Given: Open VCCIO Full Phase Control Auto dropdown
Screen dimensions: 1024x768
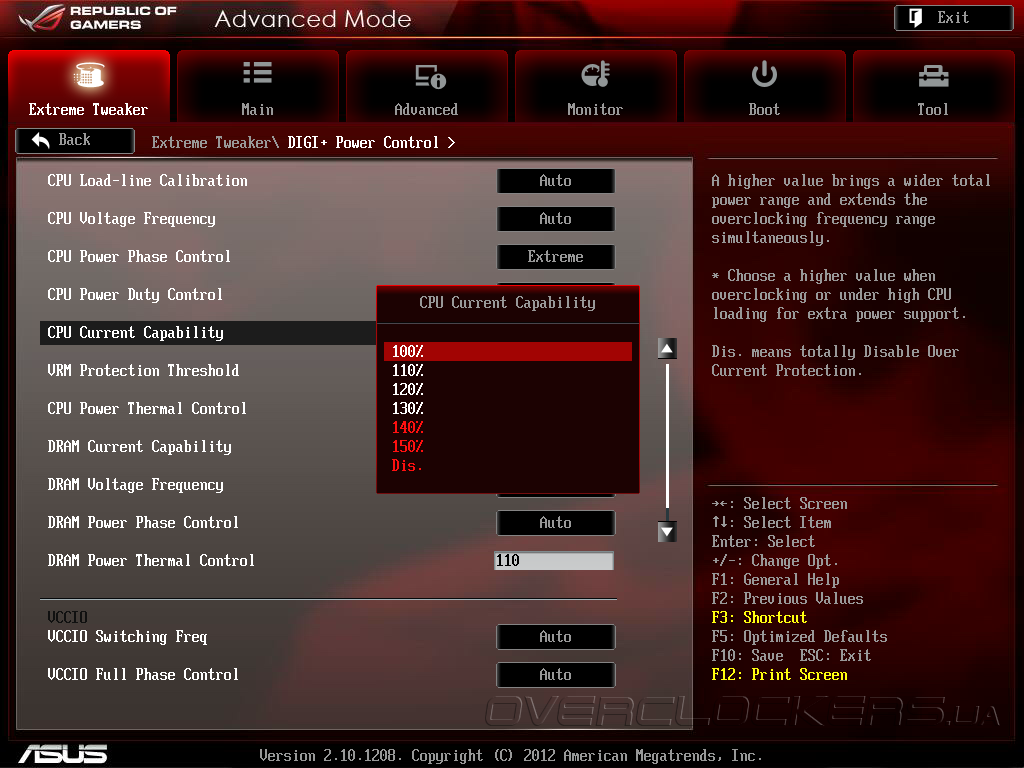Looking at the screenshot, I should (555, 675).
